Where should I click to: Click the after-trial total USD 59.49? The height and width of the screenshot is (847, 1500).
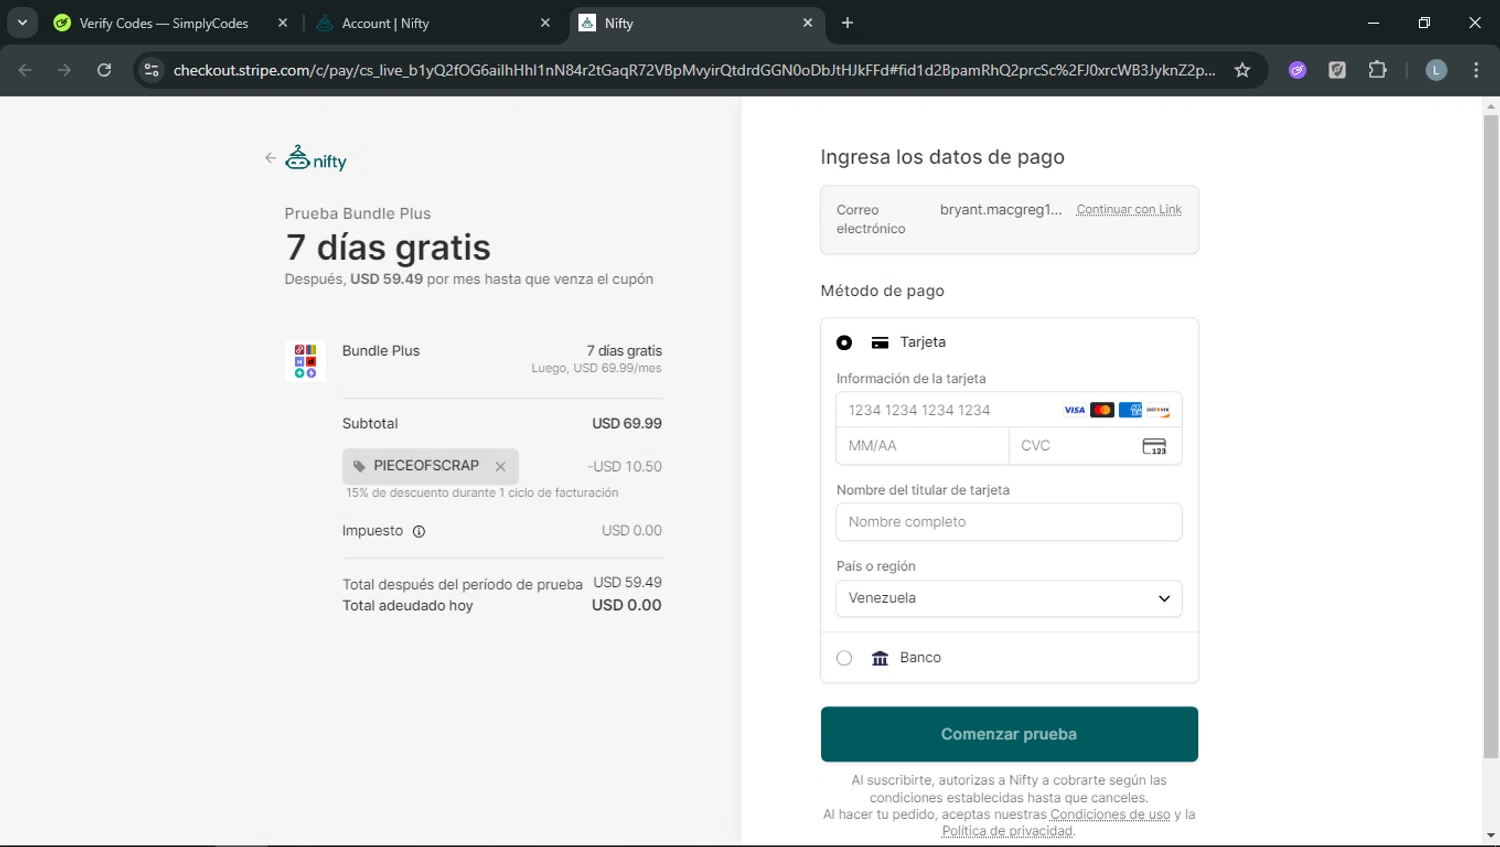point(628,582)
